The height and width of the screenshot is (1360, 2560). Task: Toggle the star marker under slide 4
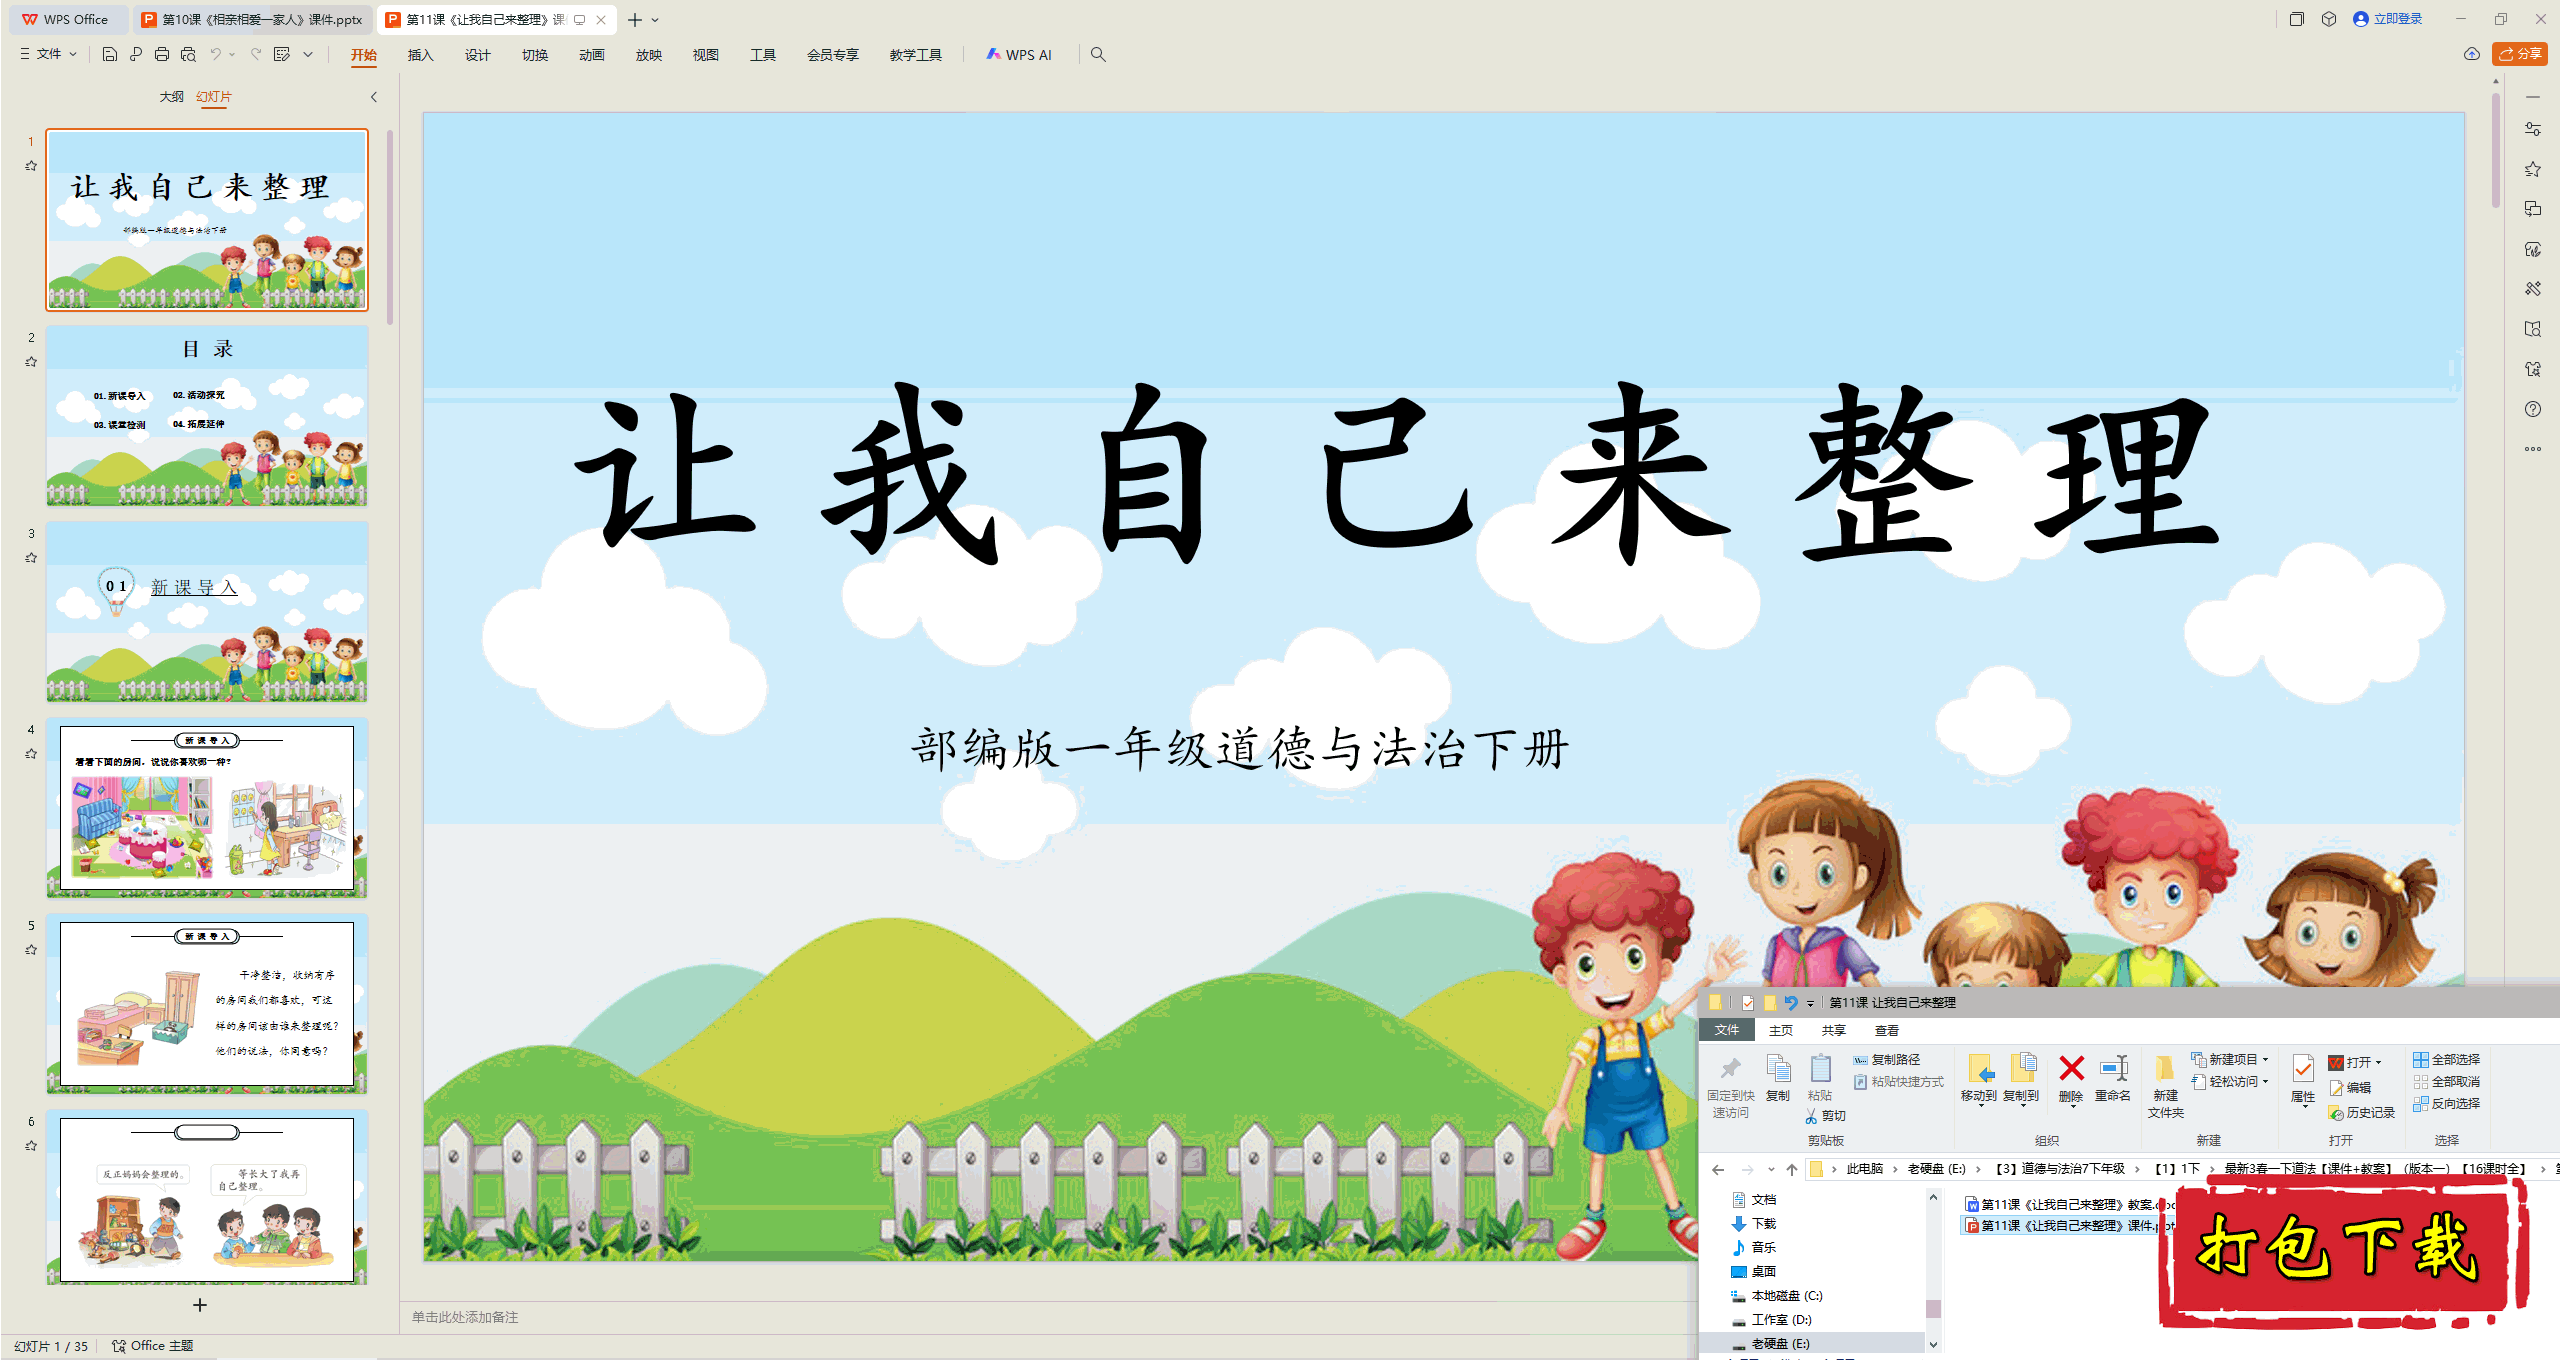point(31,754)
